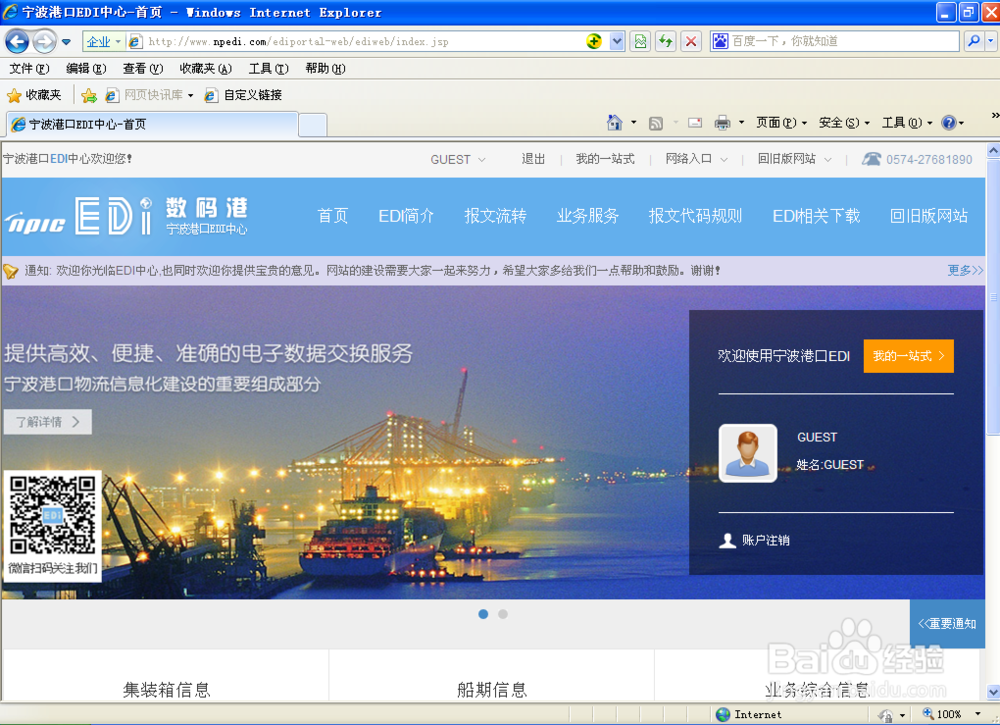Open 报文流转 in the navigation bar
1000x725 pixels.
[496, 216]
